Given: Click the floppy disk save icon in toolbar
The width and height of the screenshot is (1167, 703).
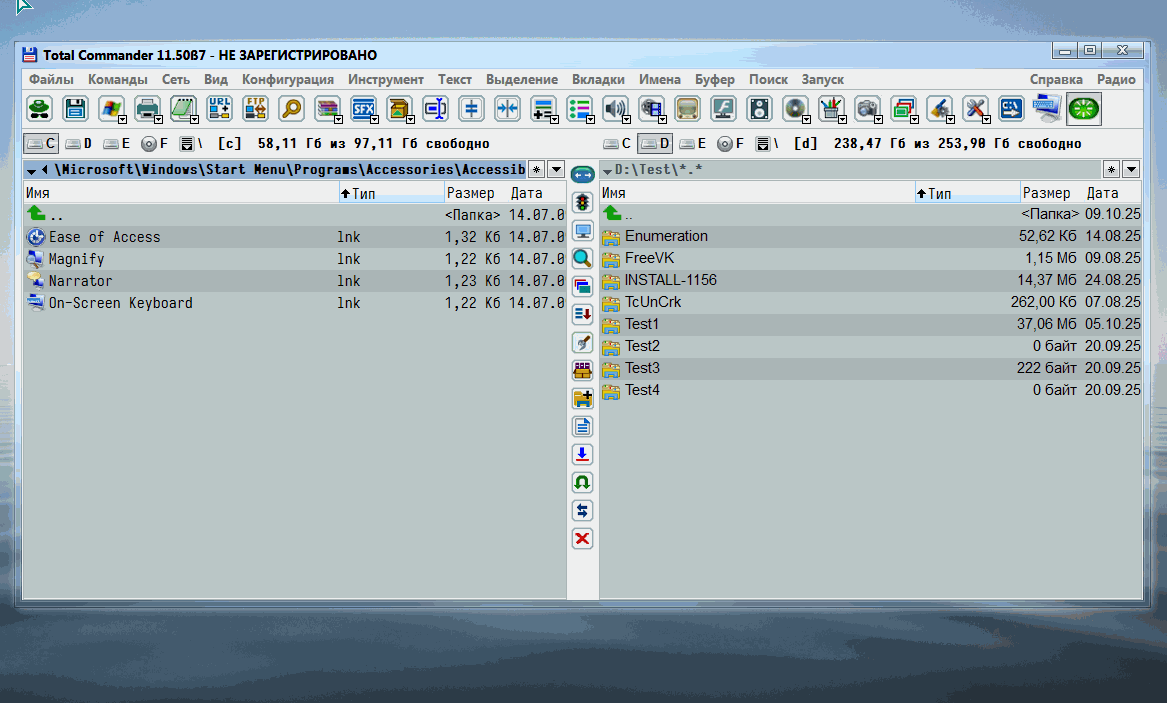Looking at the screenshot, I should tap(74, 108).
